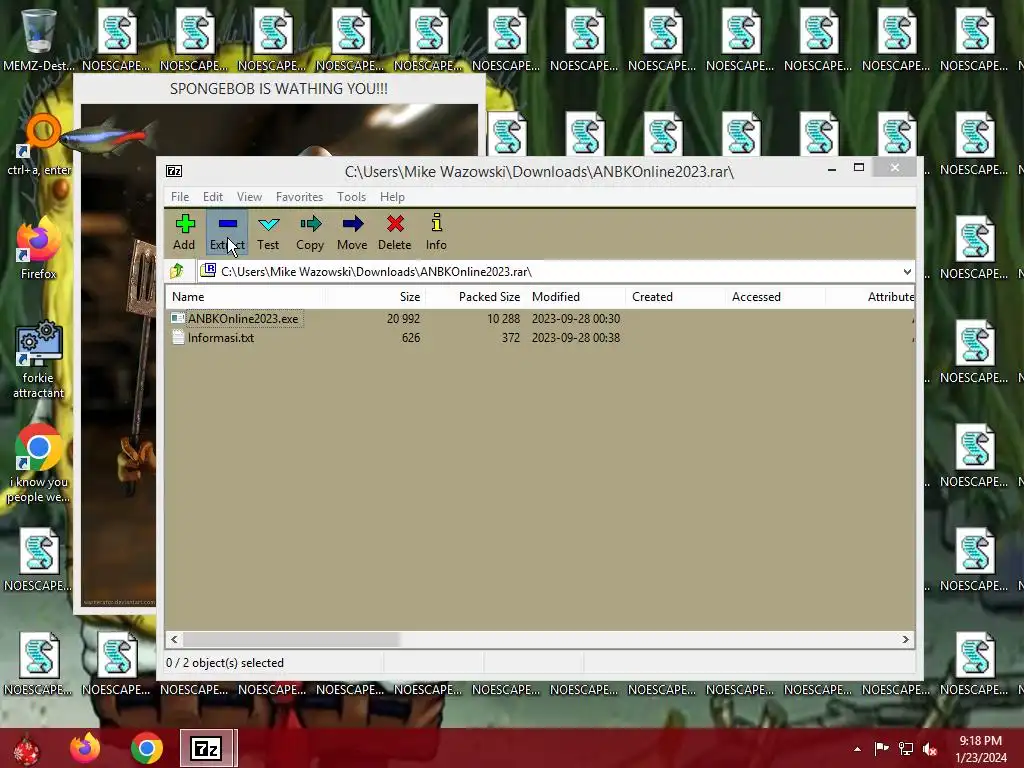Click the horizontal scrollbar left arrow

click(x=174, y=639)
